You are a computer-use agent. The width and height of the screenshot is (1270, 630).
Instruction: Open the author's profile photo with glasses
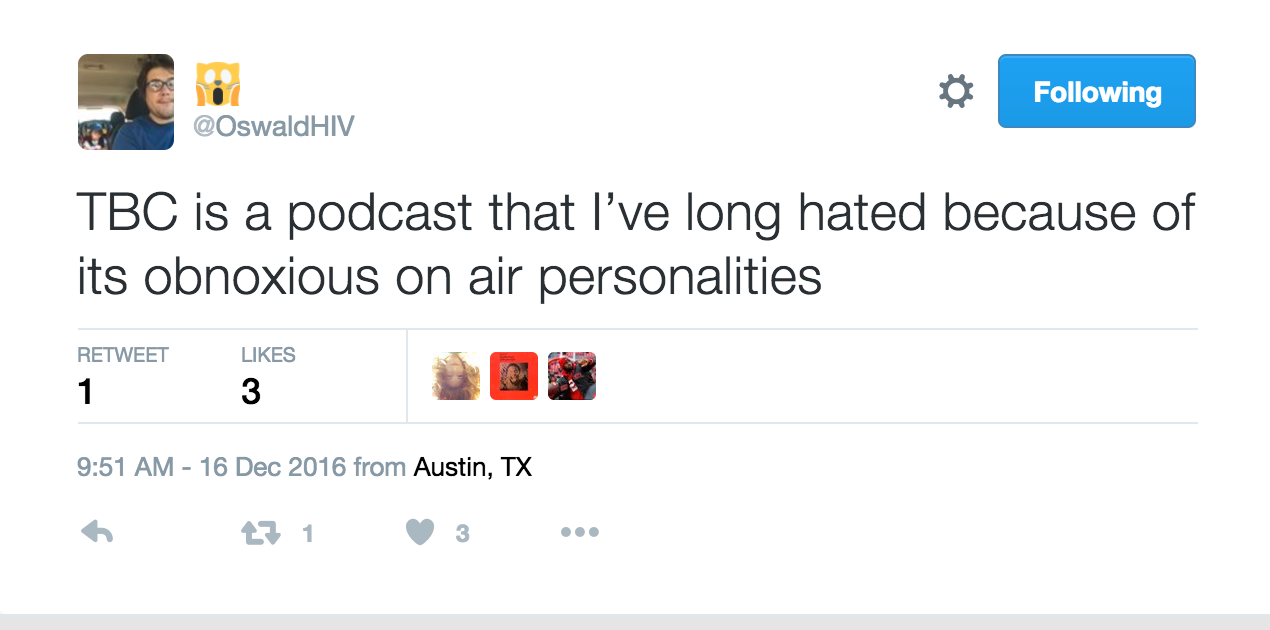126,102
